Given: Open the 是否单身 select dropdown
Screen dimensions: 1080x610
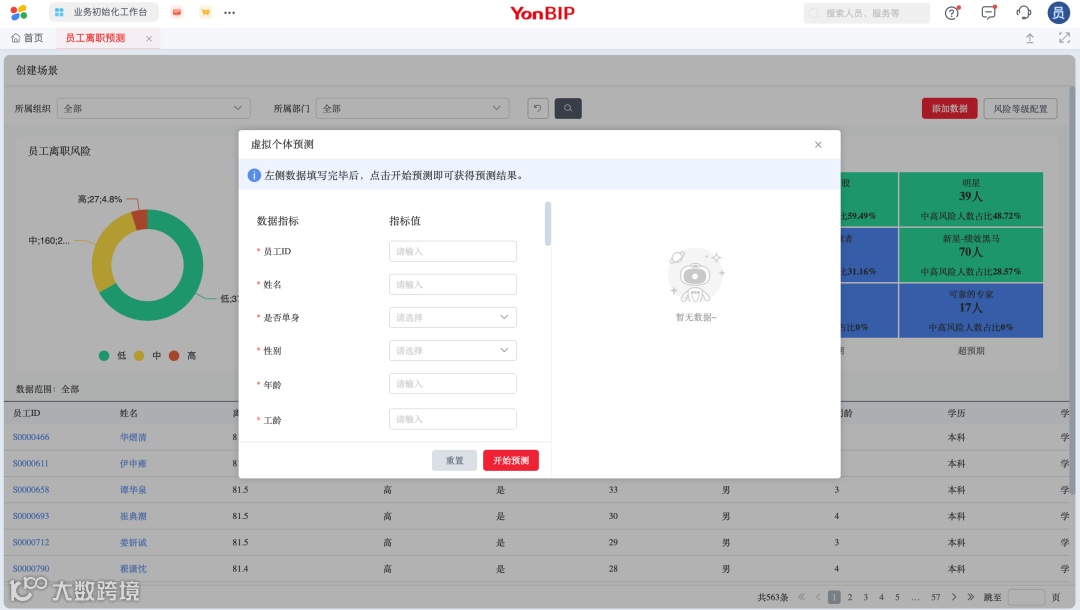Looking at the screenshot, I should point(453,317).
